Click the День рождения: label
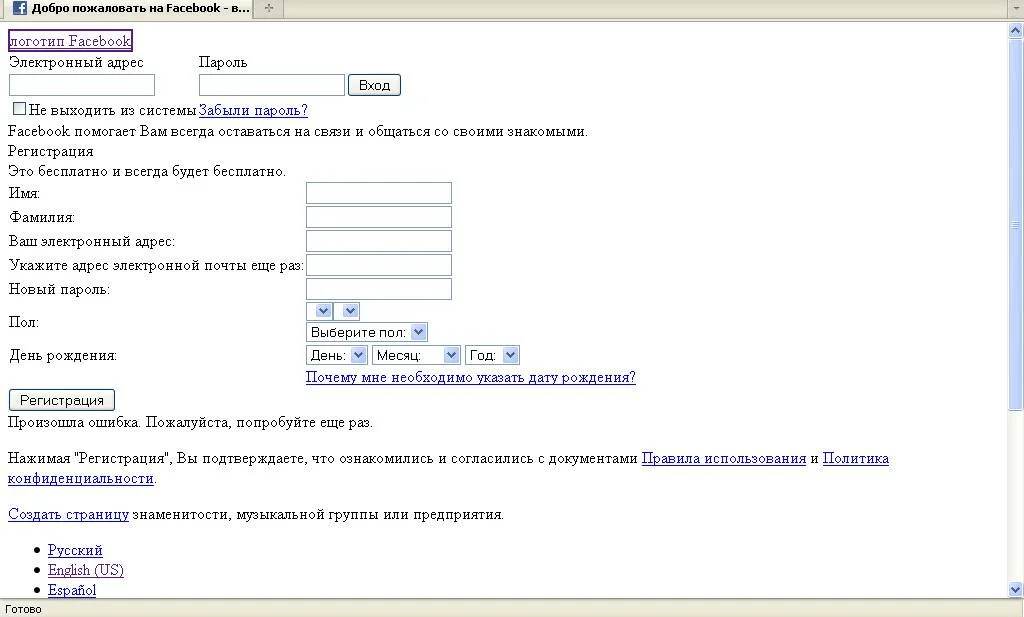 pyautogui.click(x=63, y=355)
